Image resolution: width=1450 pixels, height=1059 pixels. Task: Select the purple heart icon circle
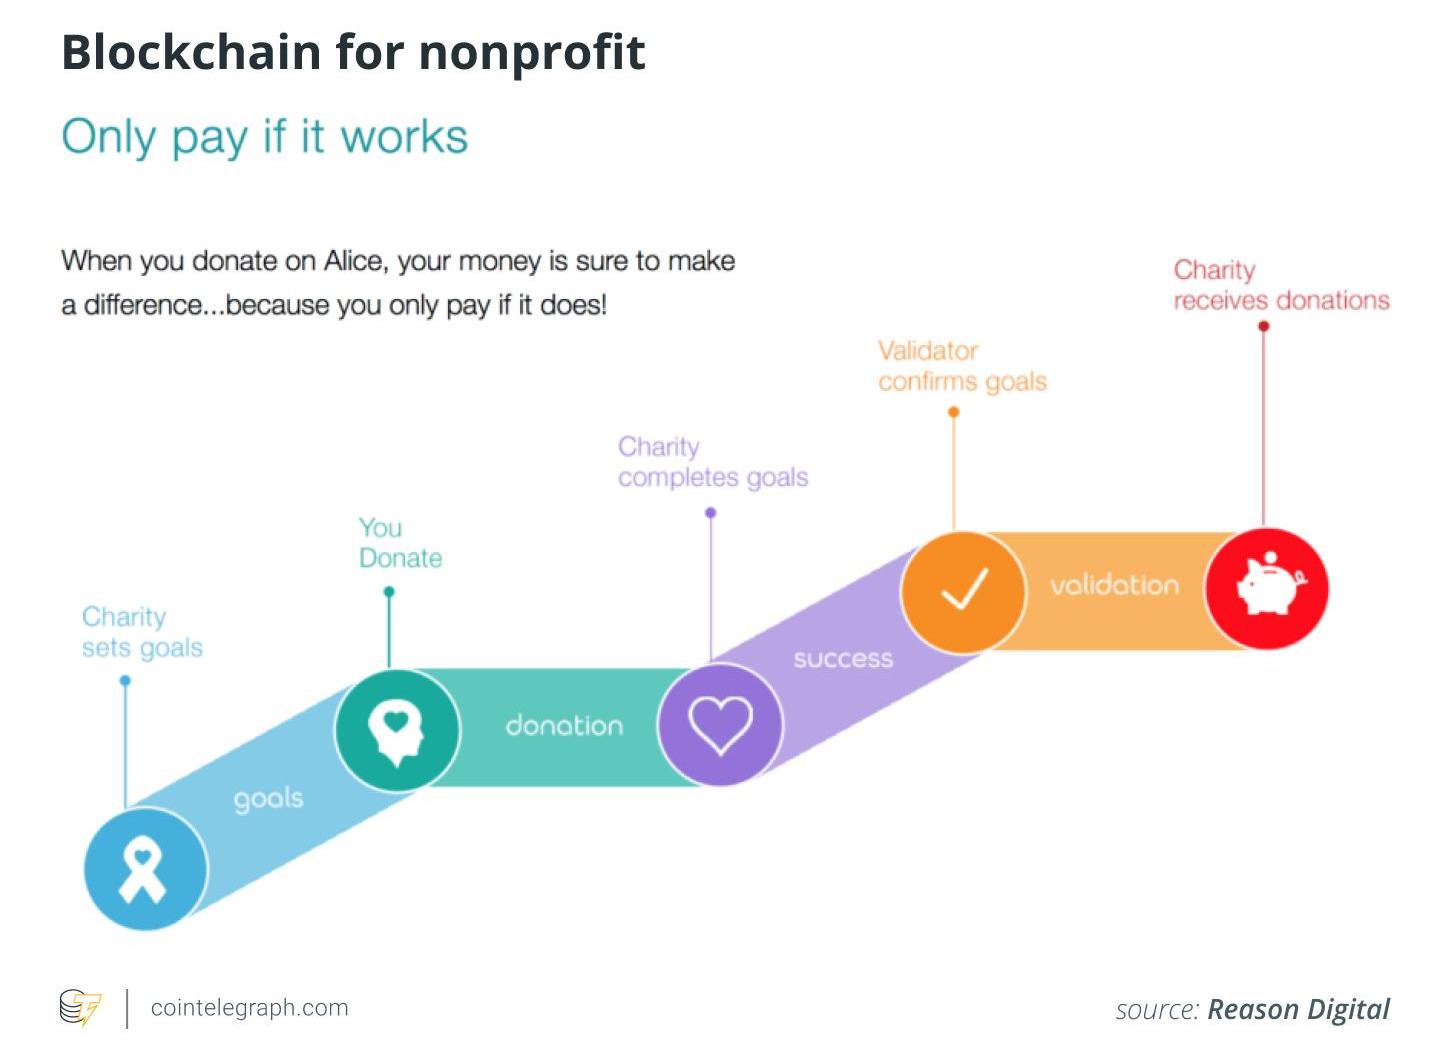point(720,723)
